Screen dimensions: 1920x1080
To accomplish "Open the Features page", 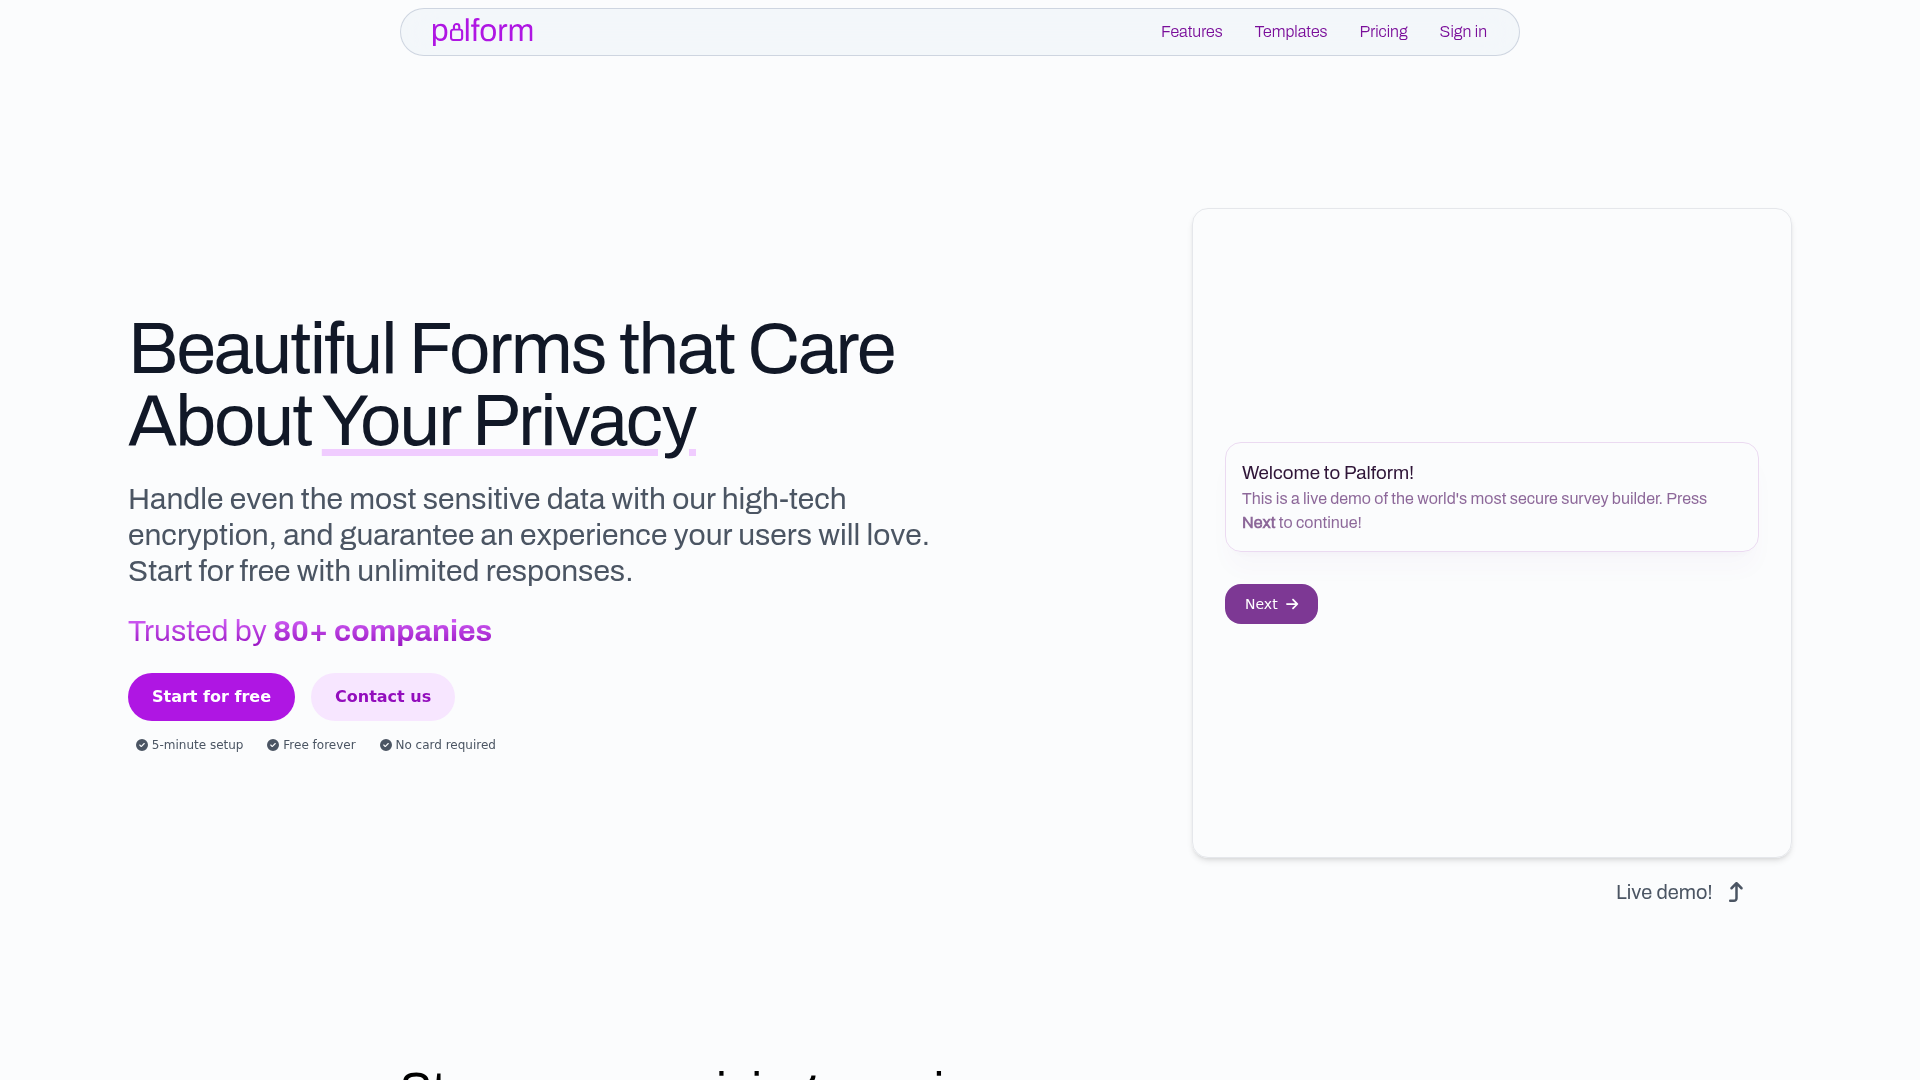I will pos(1191,31).
